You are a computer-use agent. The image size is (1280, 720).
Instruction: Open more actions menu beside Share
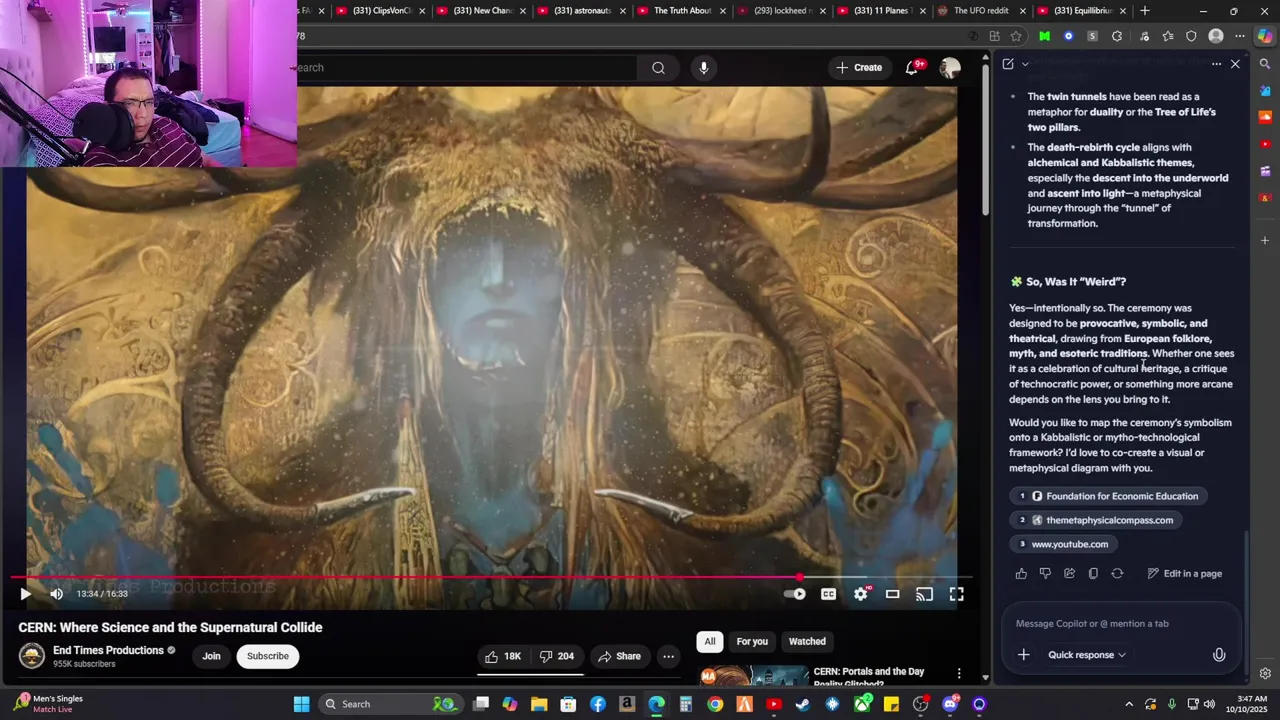coord(668,656)
